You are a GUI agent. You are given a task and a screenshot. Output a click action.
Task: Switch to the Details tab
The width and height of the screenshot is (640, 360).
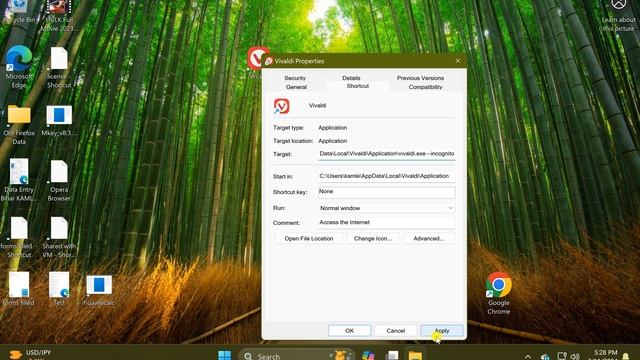pyautogui.click(x=351, y=78)
